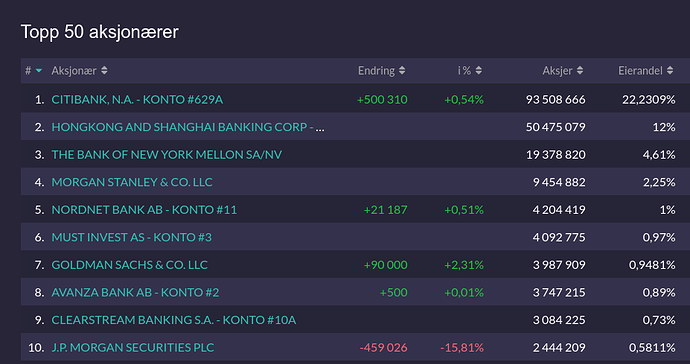The height and width of the screenshot is (364, 690).
Task: Open MUST INVEST AS - KONTO #3 link
Action: pyautogui.click(x=132, y=237)
